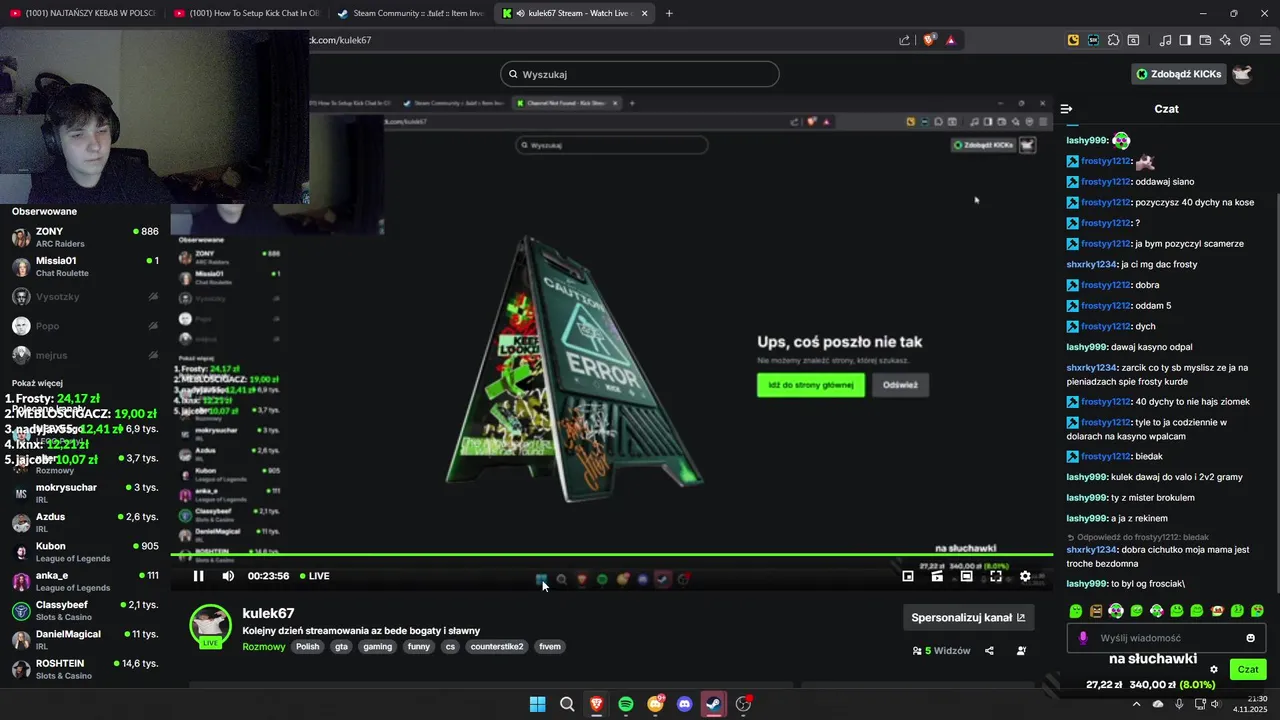Open the mokrysuchar IRL channel

85,494
